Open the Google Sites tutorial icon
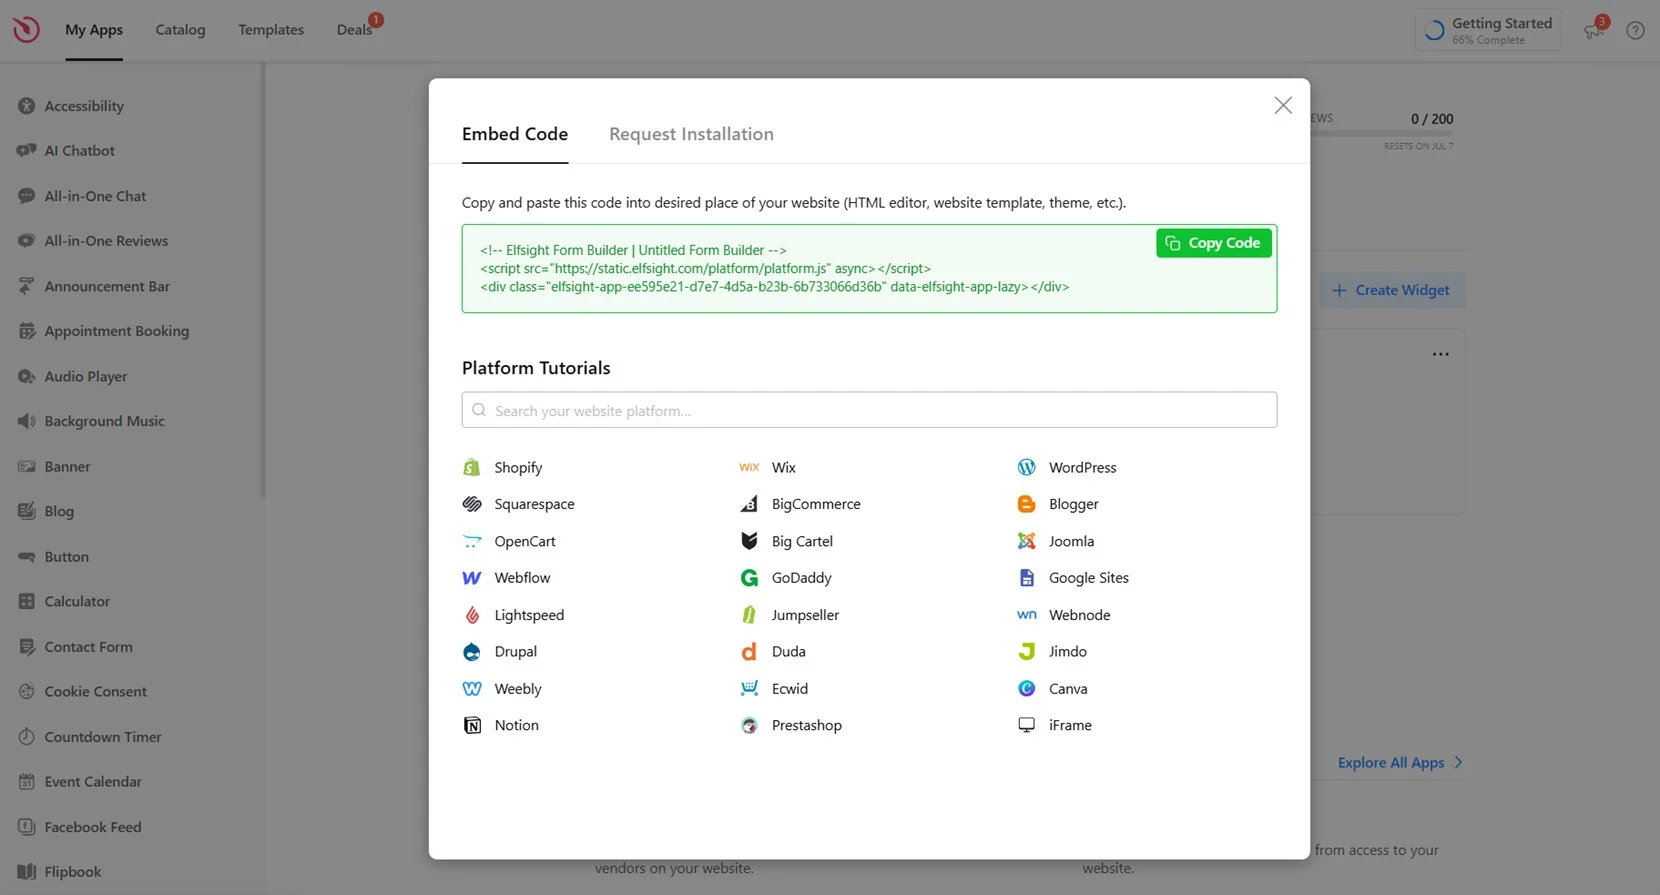Viewport: 1660px width, 895px height. click(1026, 578)
